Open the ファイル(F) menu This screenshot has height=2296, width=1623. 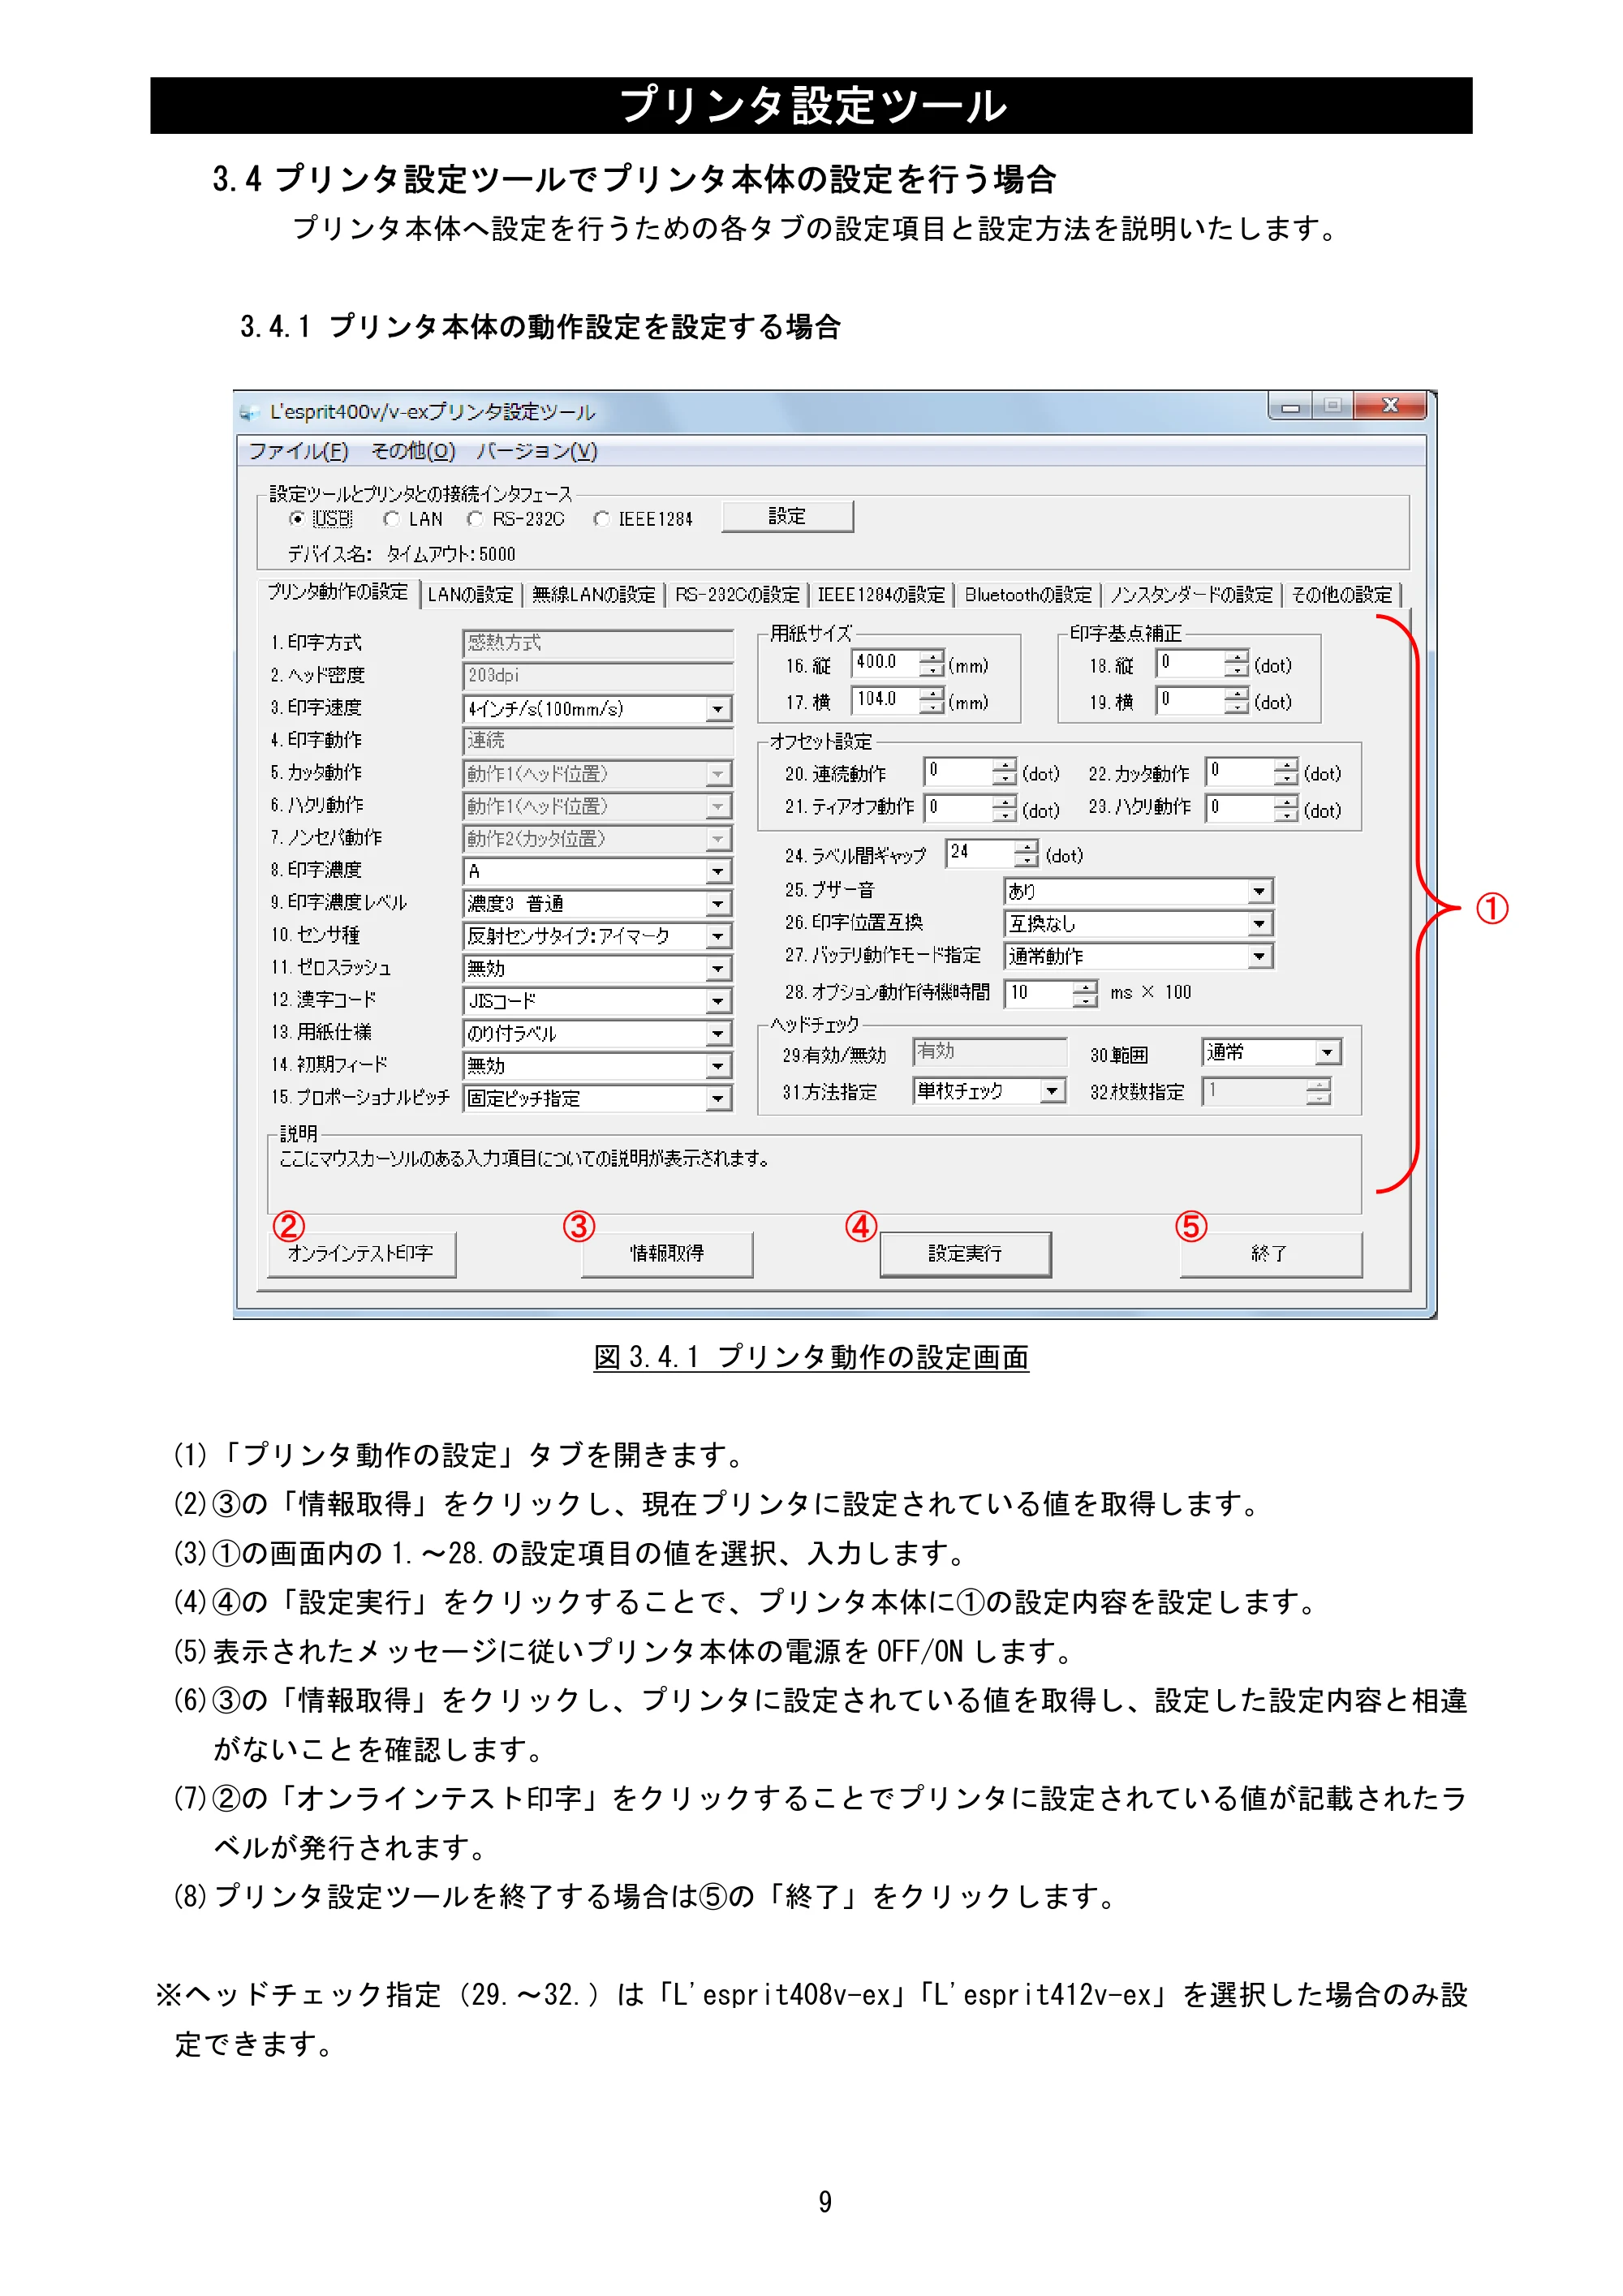tap(298, 451)
